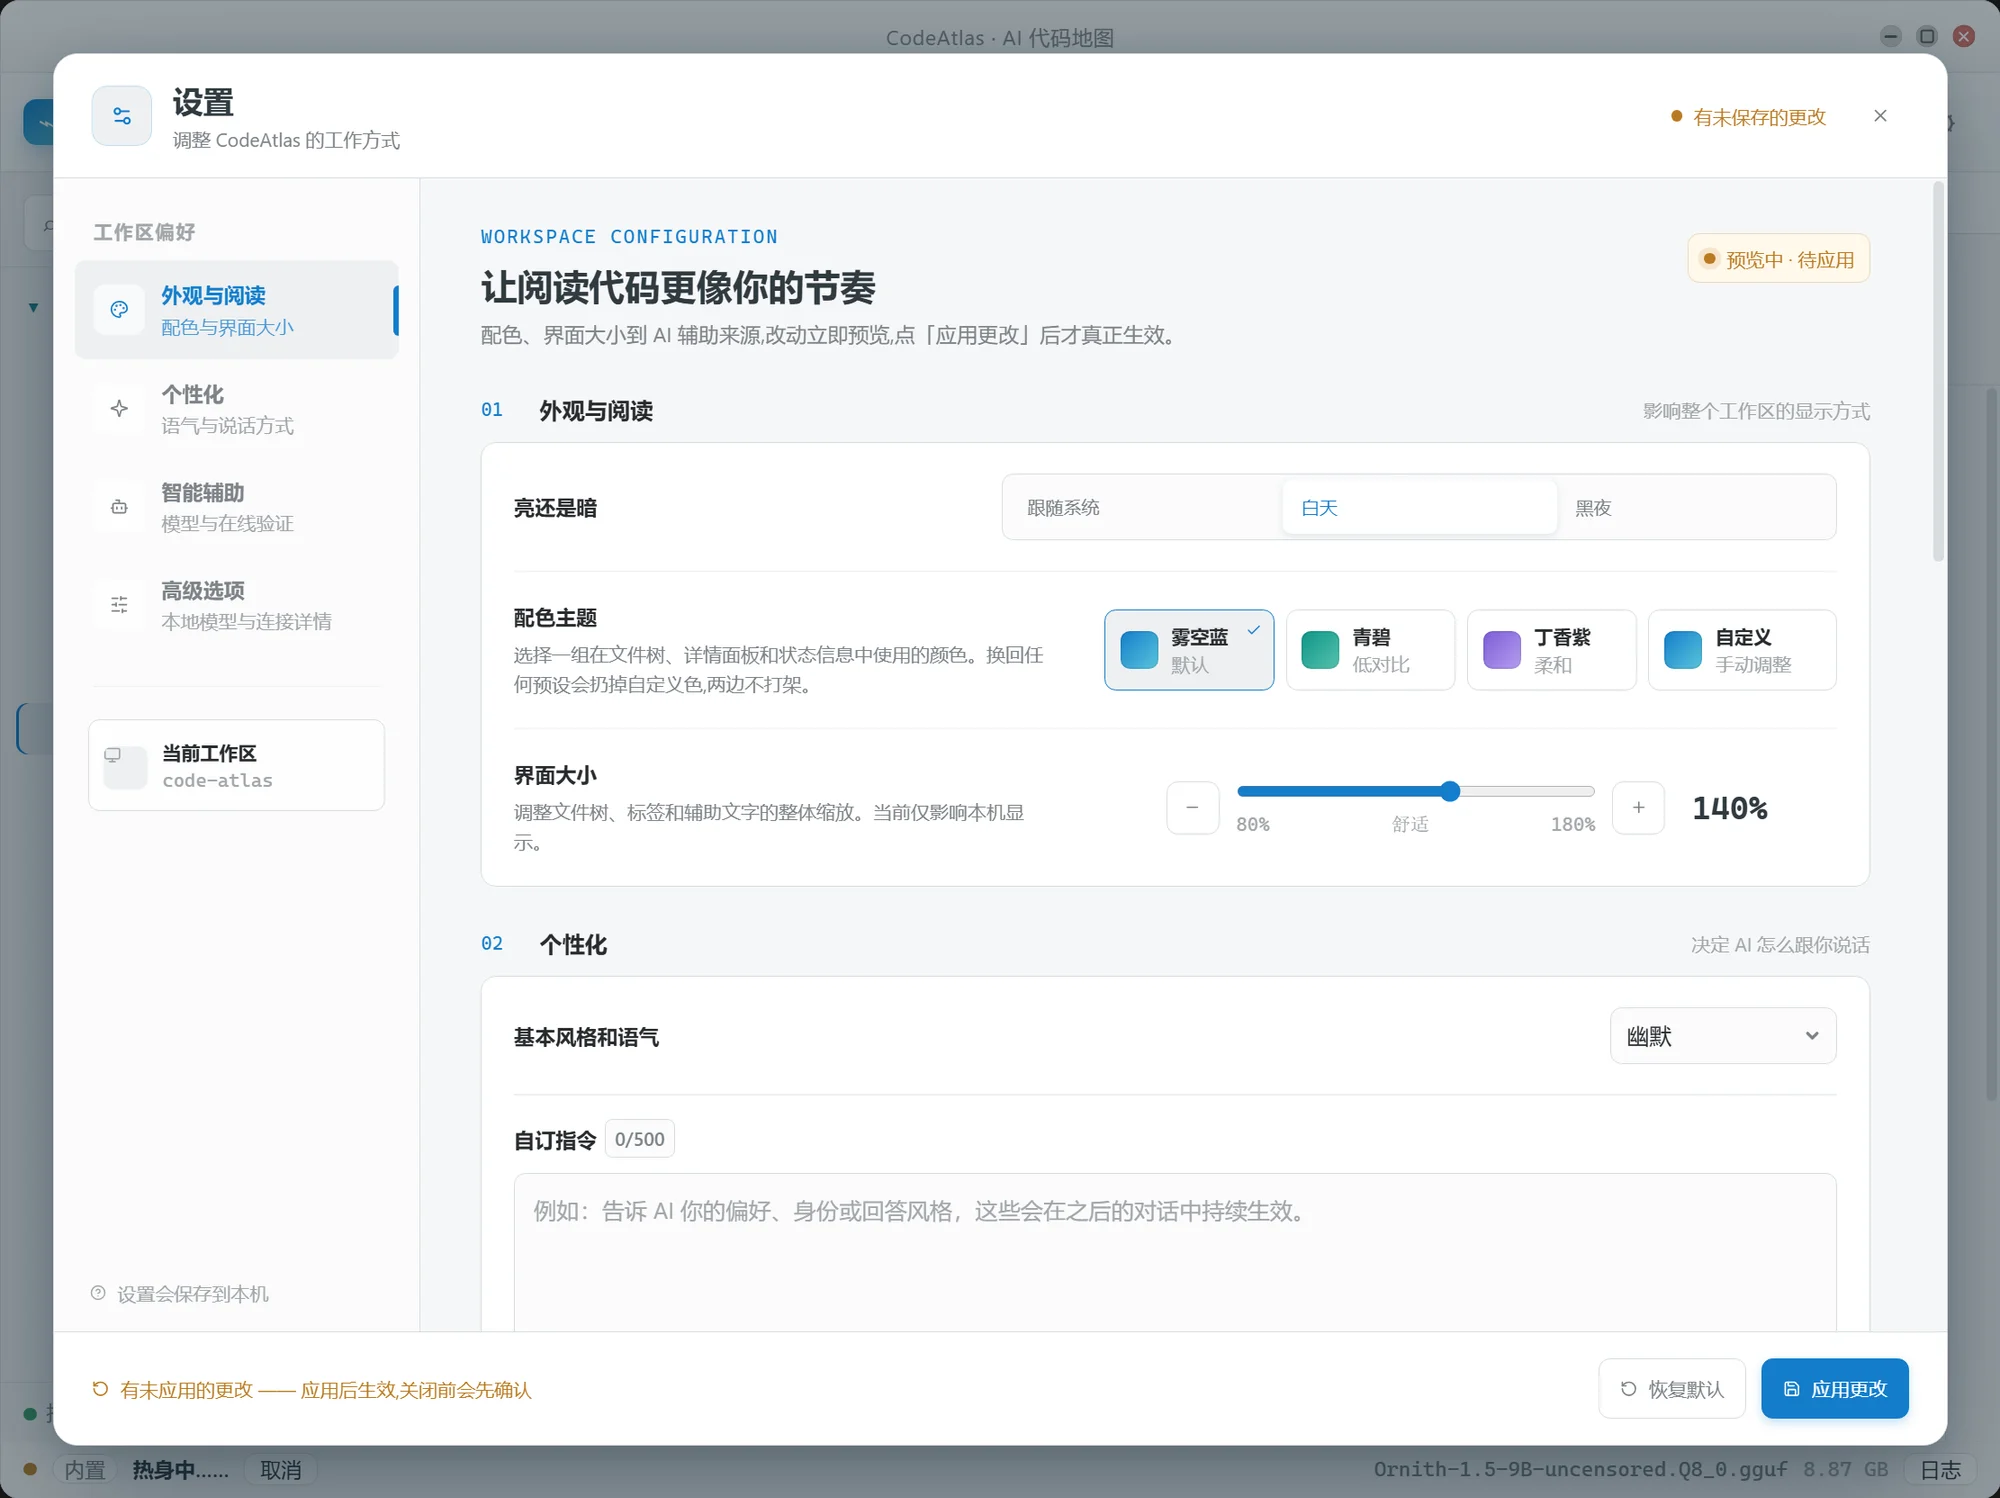The height and width of the screenshot is (1498, 2000).
Task: Select the 黑夜 brightness option
Action: point(1694,507)
